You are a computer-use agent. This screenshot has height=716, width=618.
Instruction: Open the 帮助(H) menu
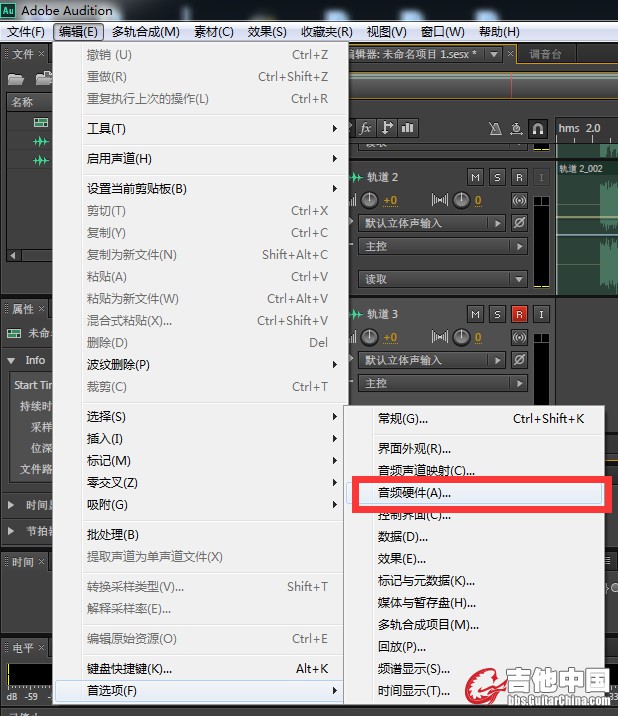click(499, 32)
